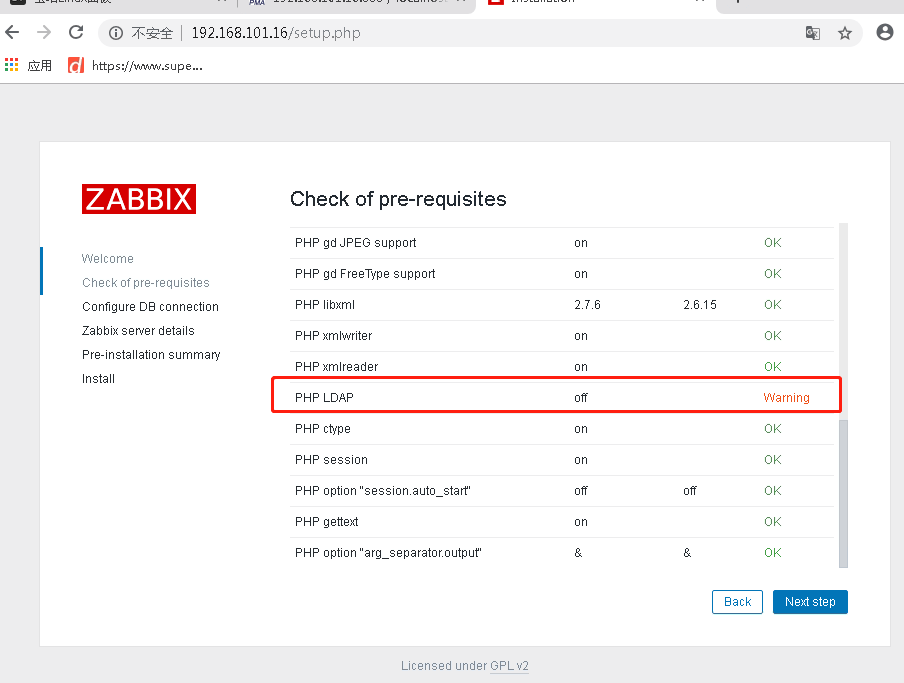Viewport: 904px width, 683px height.
Task: Click the PHP LDAP row label
Action: click(324, 398)
